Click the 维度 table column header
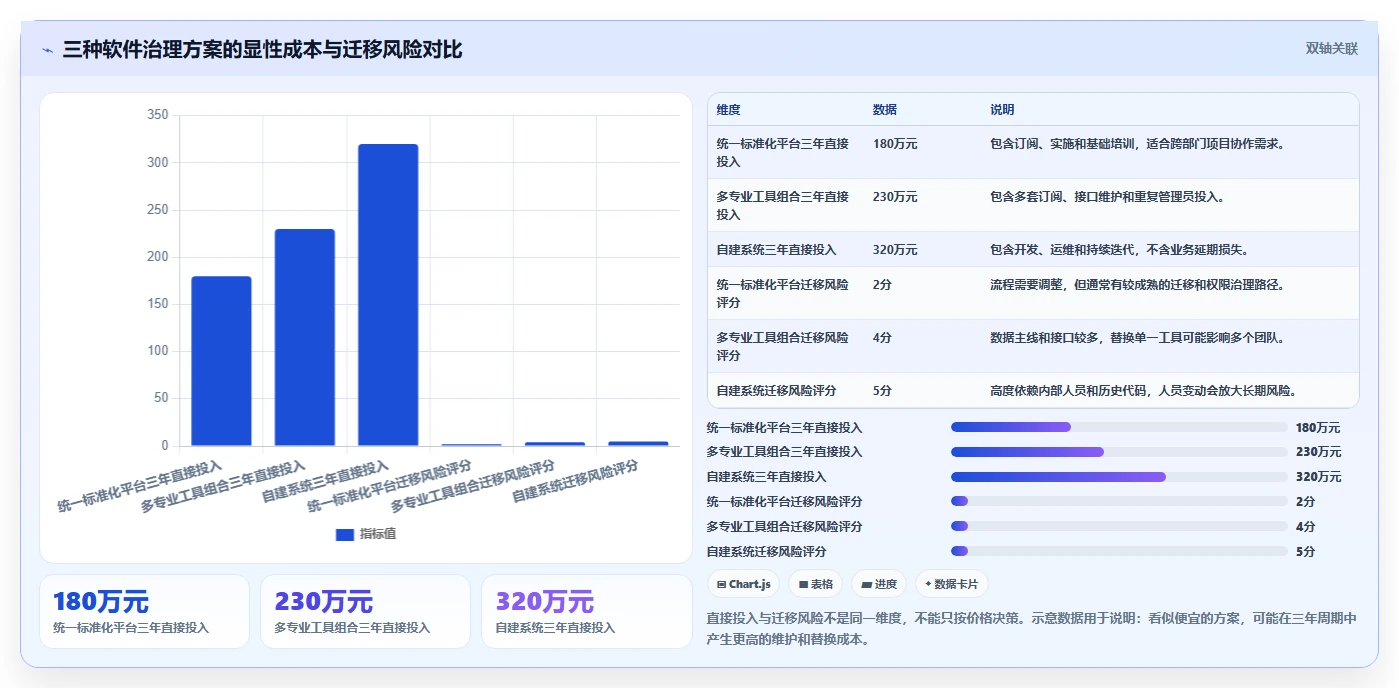Viewport: 1399px width, 688px height. 729,110
